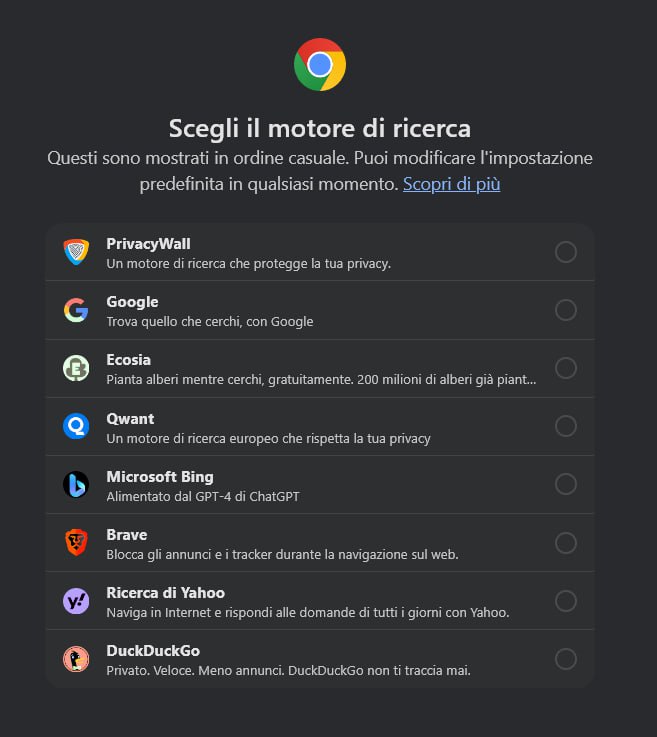
Task: Click the Yahoo purple icon
Action: point(76,601)
